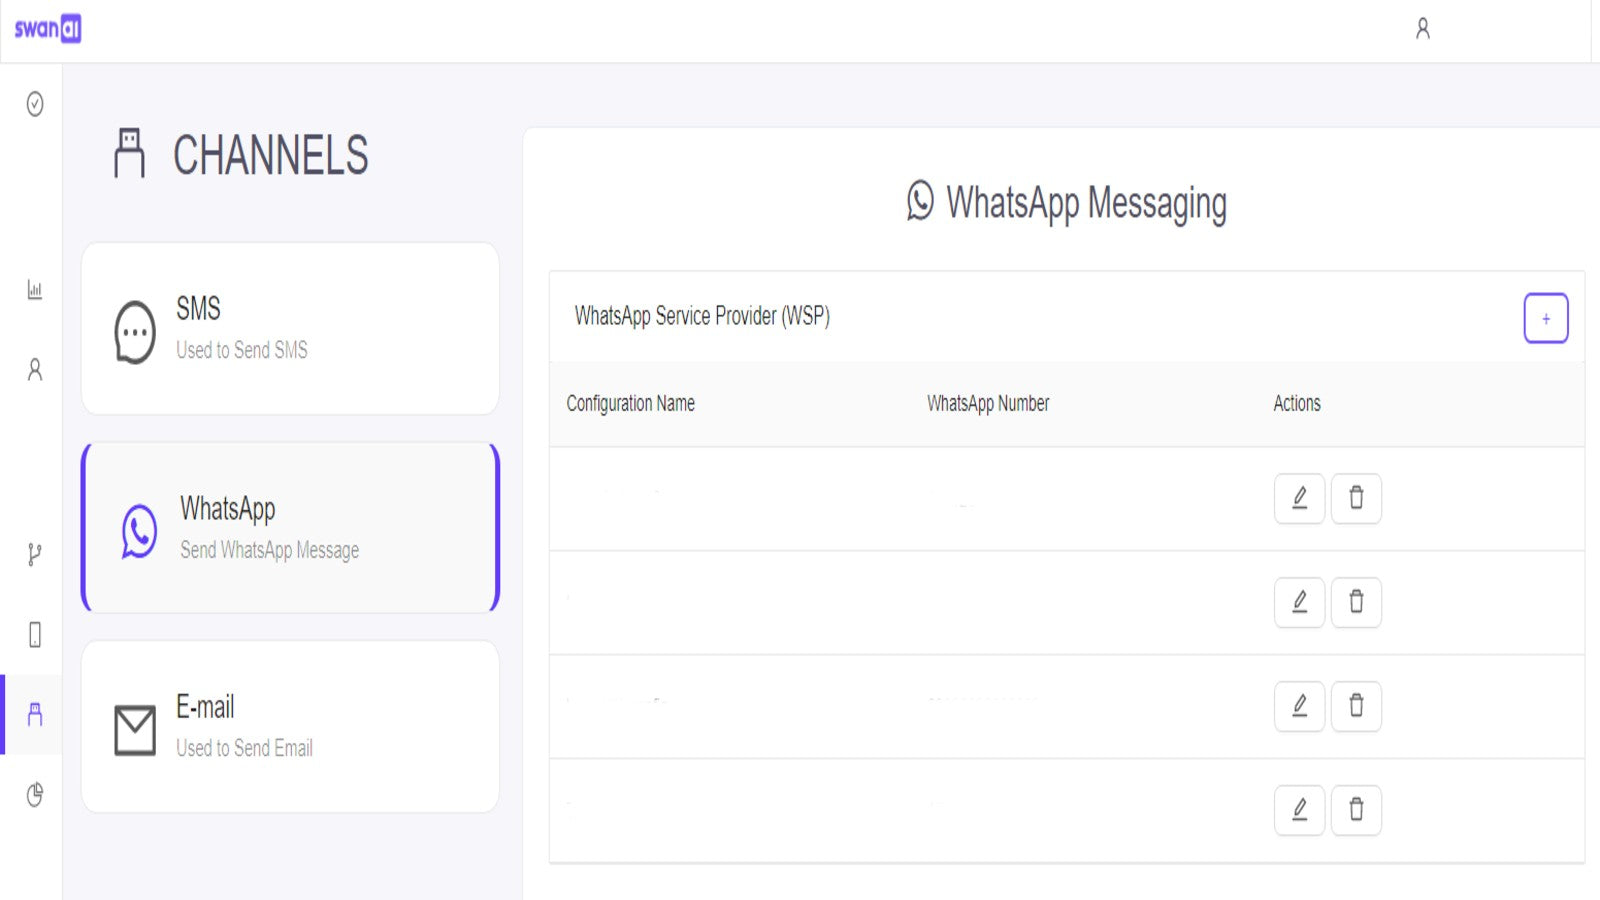Click the Configuration Name column header
The image size is (1600, 900).
(x=630, y=403)
